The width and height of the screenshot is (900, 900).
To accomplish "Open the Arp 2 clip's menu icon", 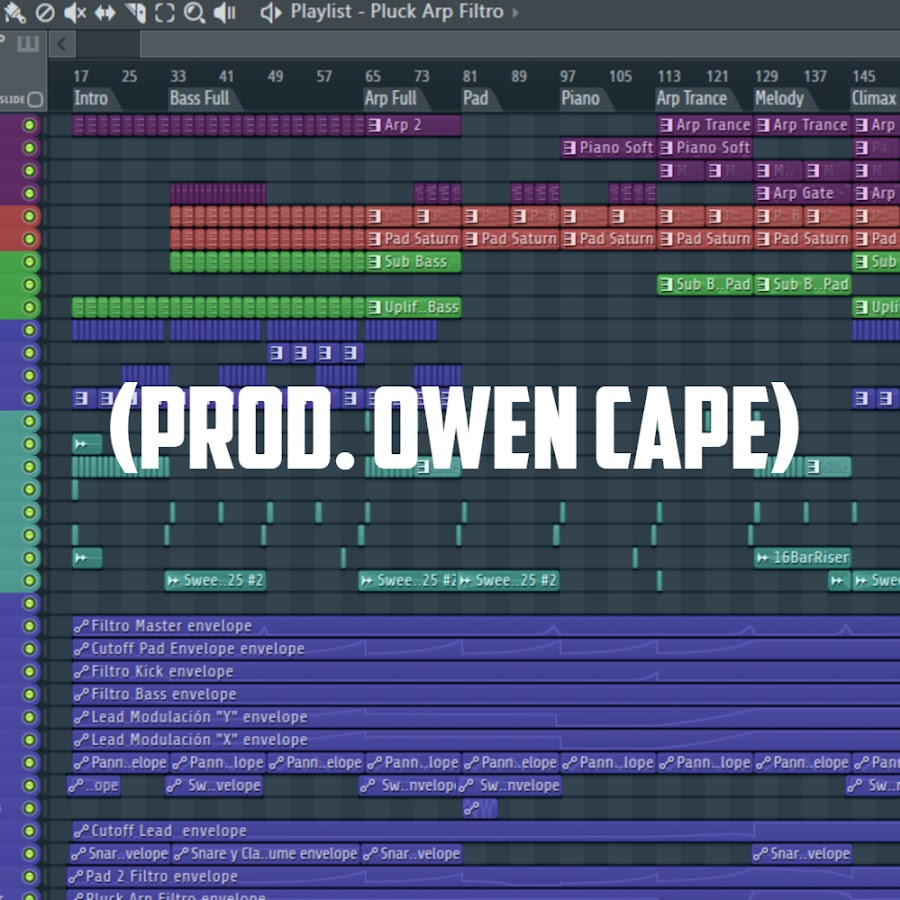I will 375,125.
